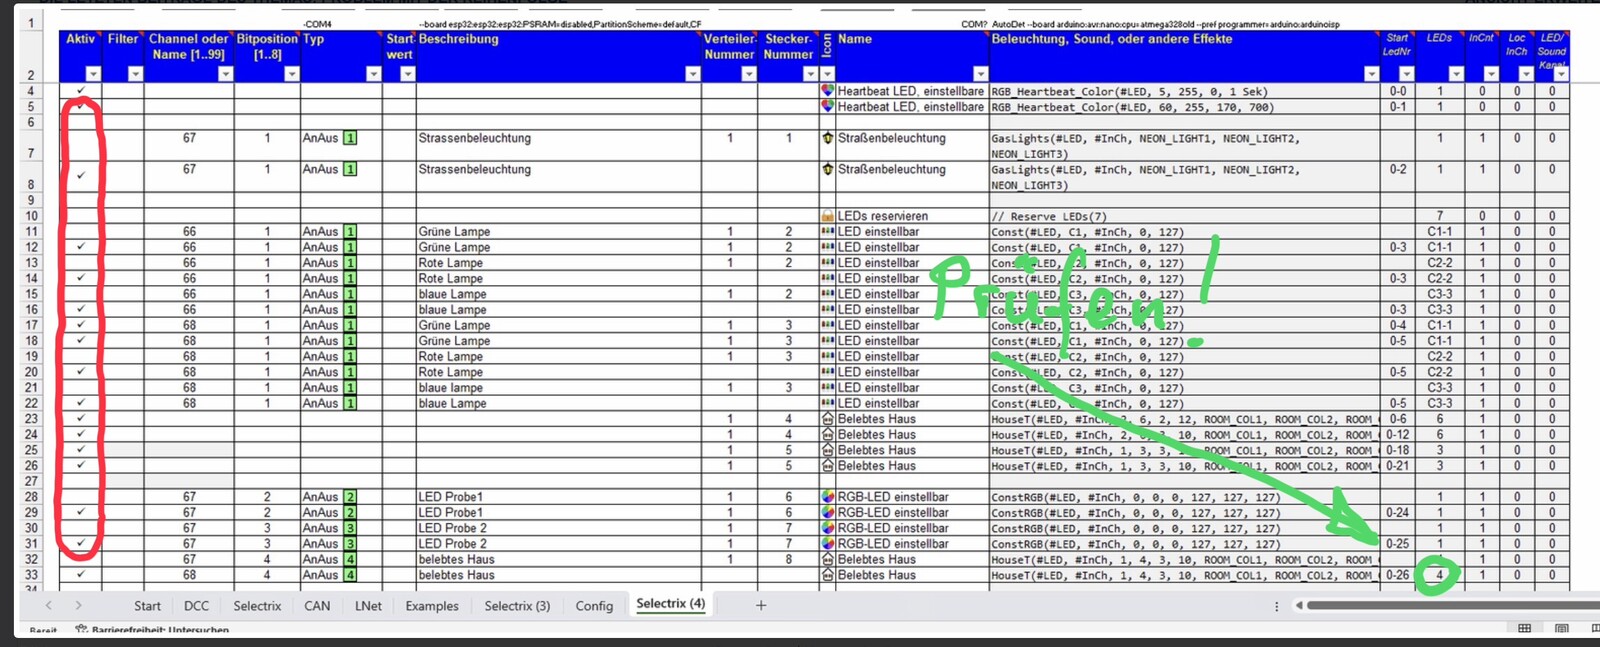Toggle the Aktiv checkmark in row 8
The height and width of the screenshot is (647, 1600).
click(x=81, y=175)
